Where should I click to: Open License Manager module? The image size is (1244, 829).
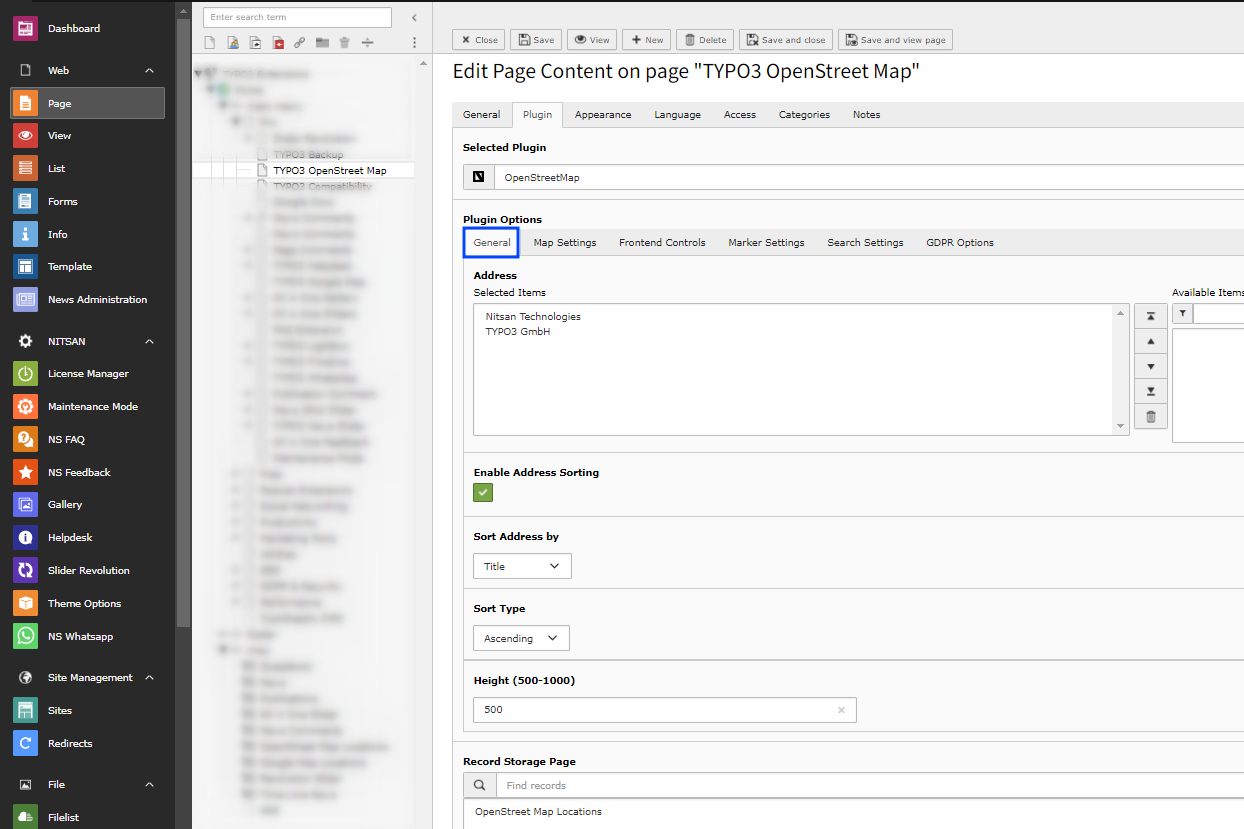pyautogui.click(x=88, y=373)
